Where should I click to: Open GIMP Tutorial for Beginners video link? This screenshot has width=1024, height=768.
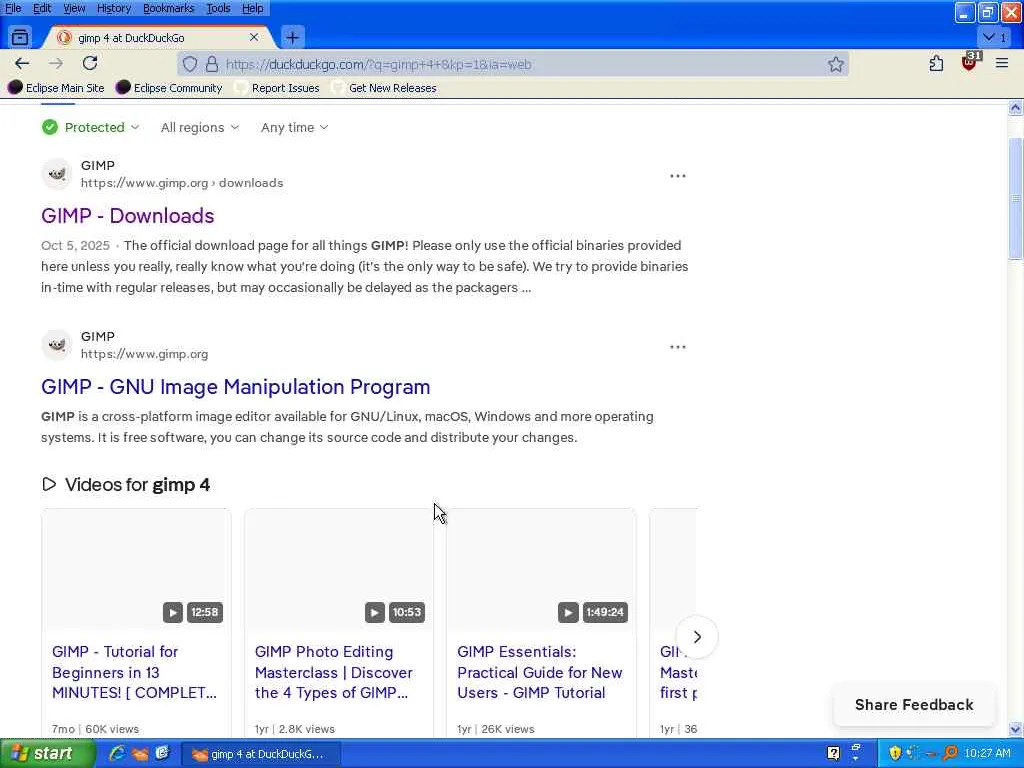point(134,672)
